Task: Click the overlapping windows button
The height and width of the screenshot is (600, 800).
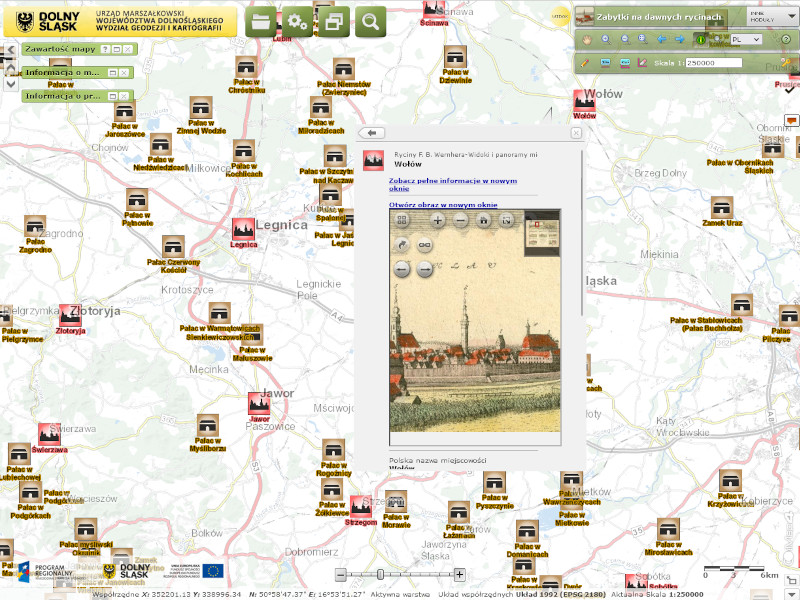Action: [x=334, y=22]
